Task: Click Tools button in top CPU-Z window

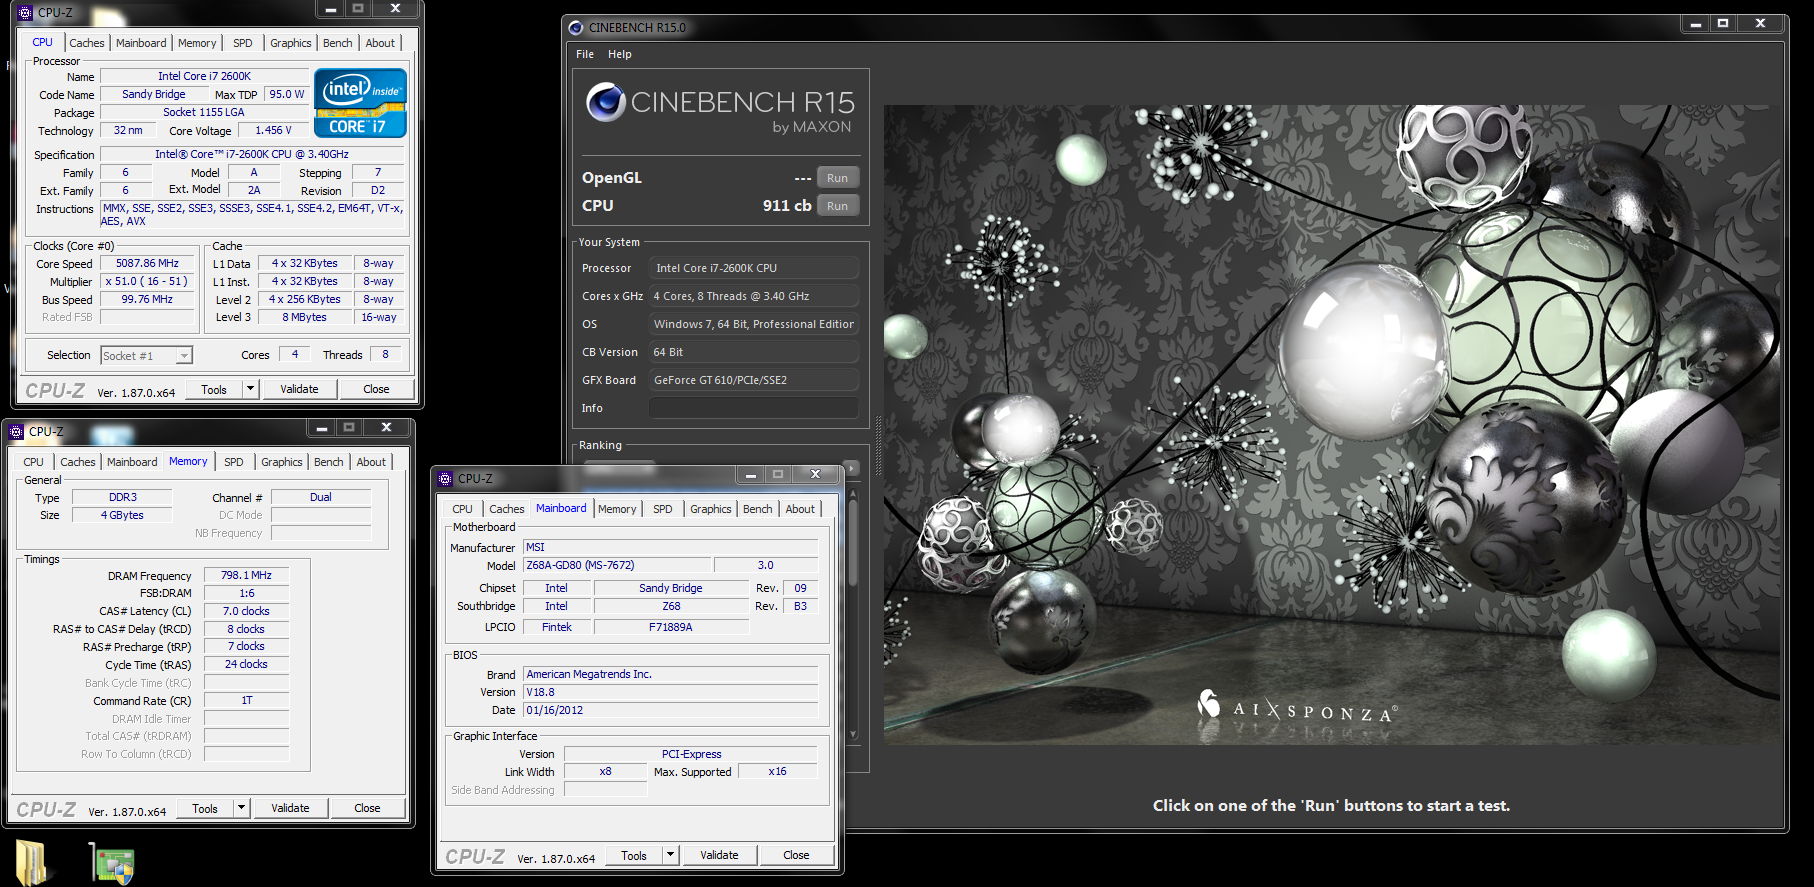Action: tap(214, 389)
